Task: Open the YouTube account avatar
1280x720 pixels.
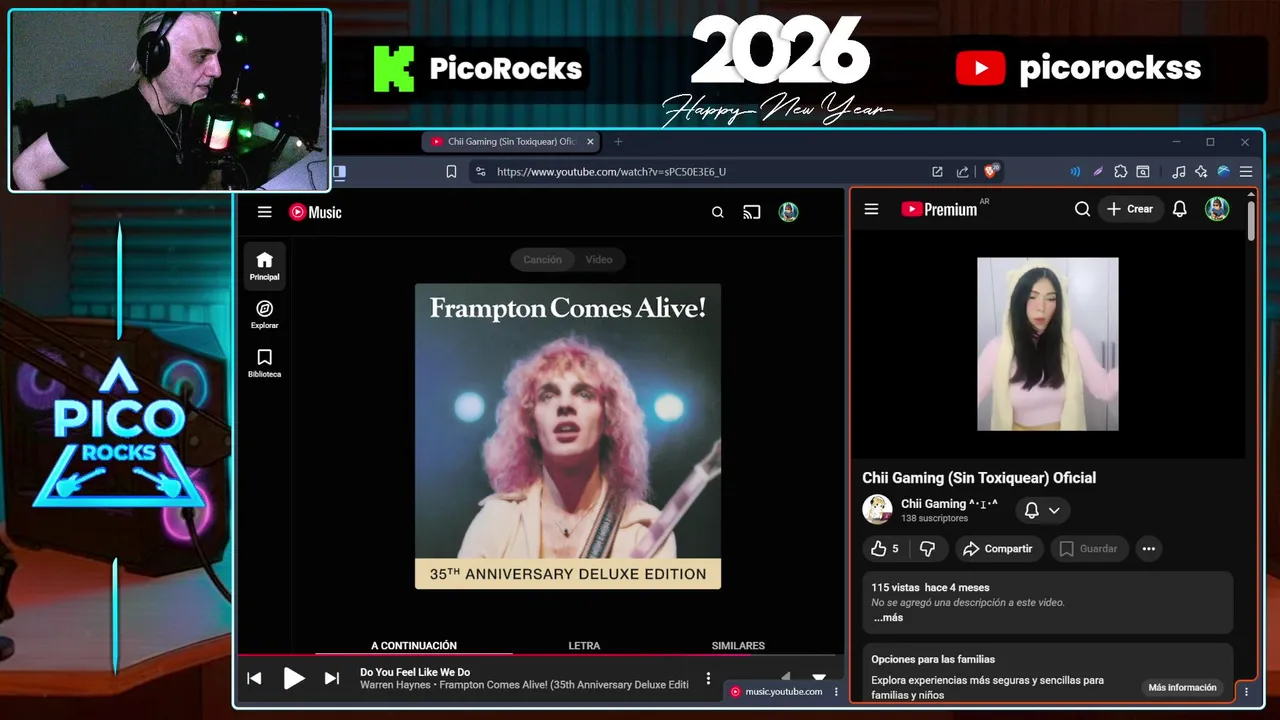Action: pos(1217,209)
